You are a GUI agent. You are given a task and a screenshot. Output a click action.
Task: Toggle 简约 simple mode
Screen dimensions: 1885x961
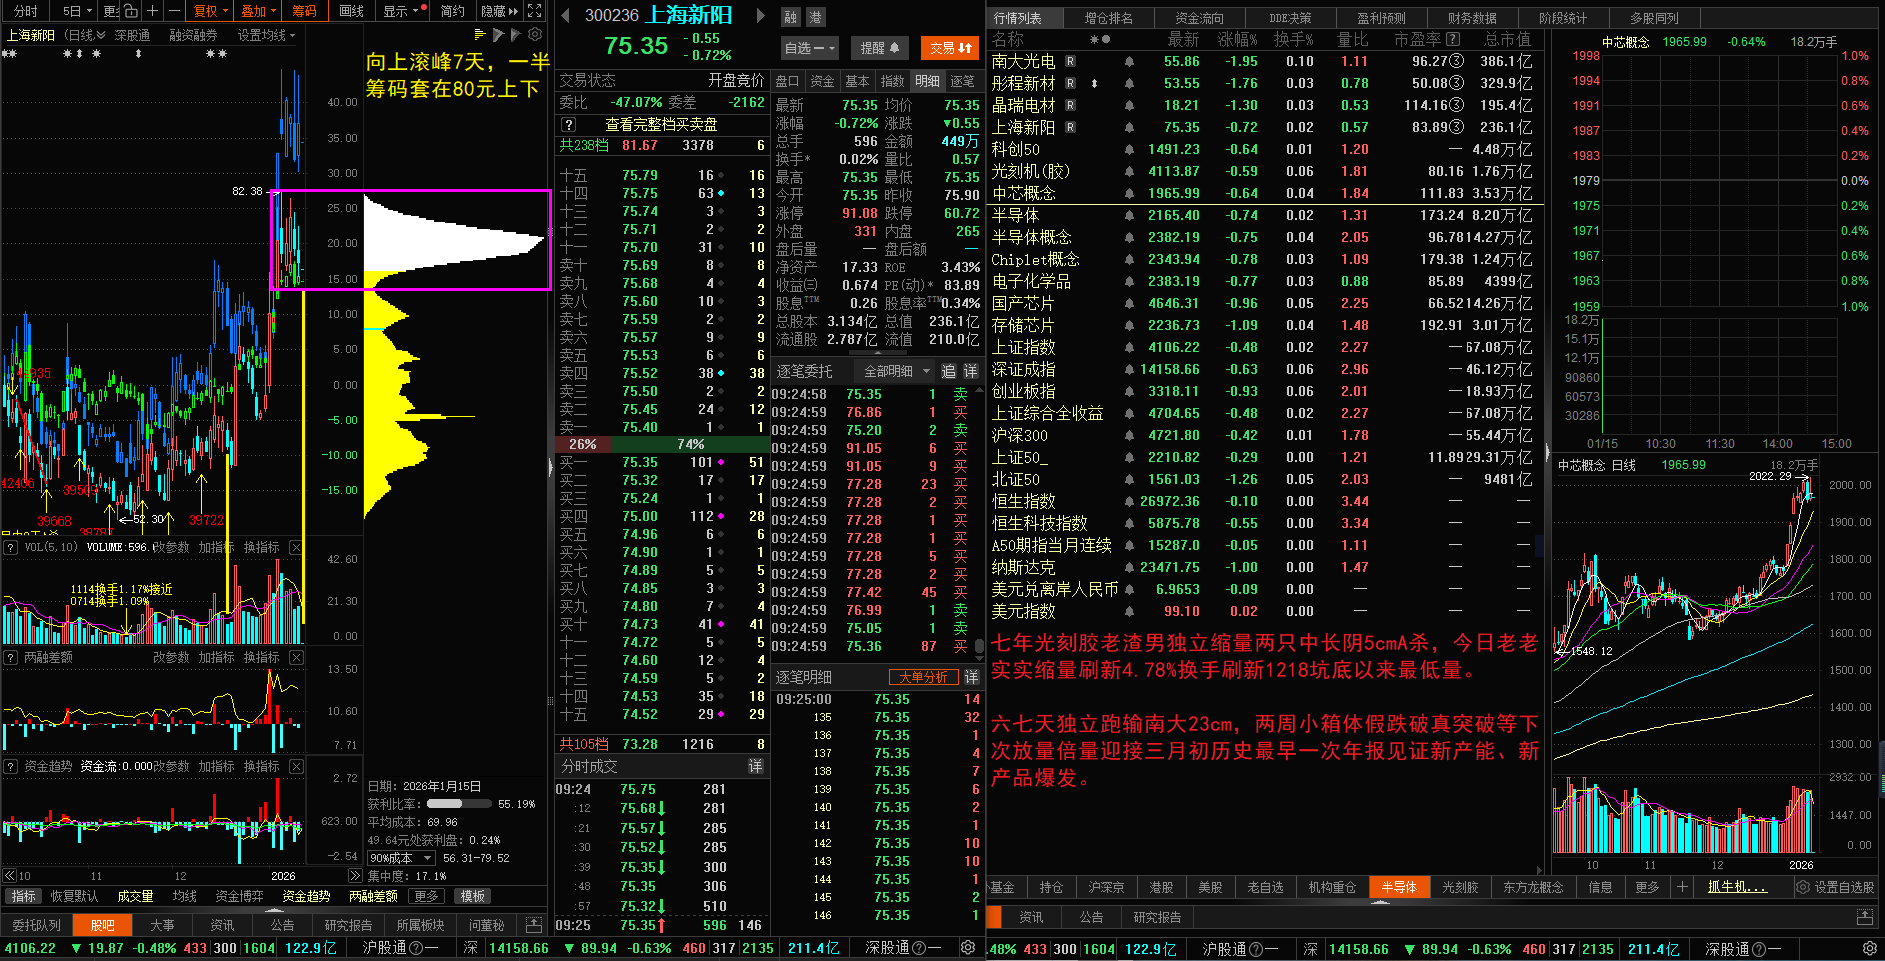pos(453,11)
